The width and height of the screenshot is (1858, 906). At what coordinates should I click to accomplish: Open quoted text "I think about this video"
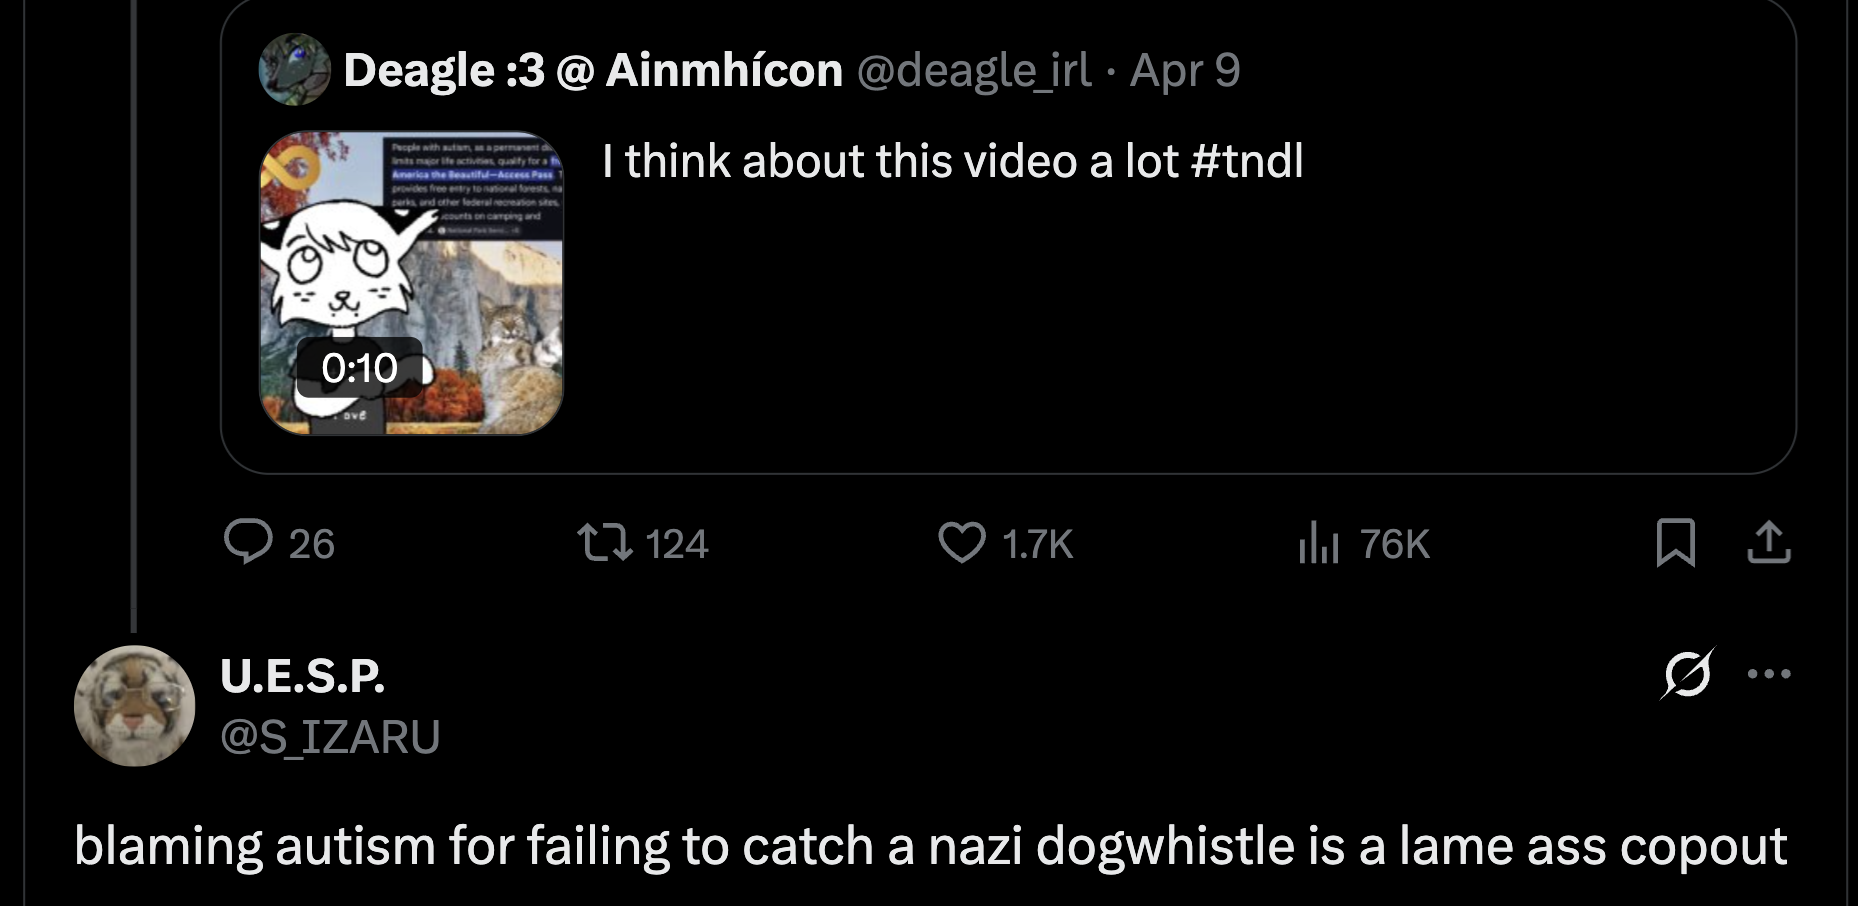coord(952,161)
